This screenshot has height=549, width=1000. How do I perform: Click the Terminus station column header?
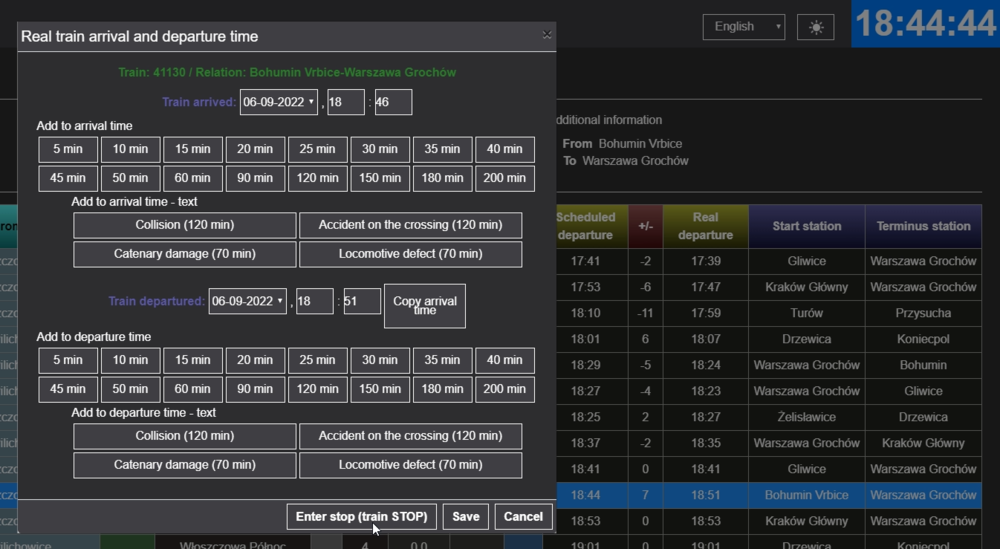(x=923, y=226)
